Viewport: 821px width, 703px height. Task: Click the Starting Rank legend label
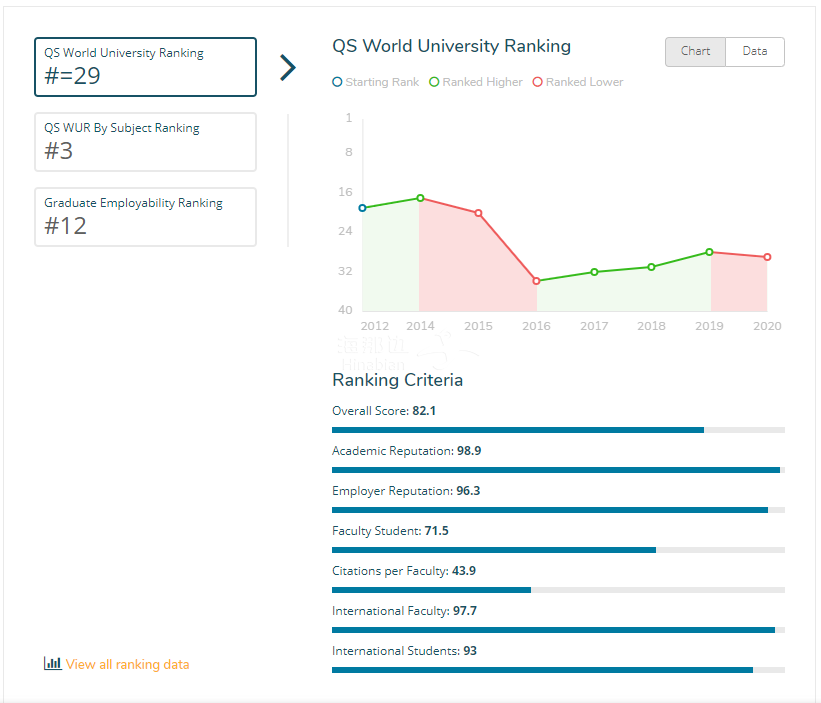382,82
